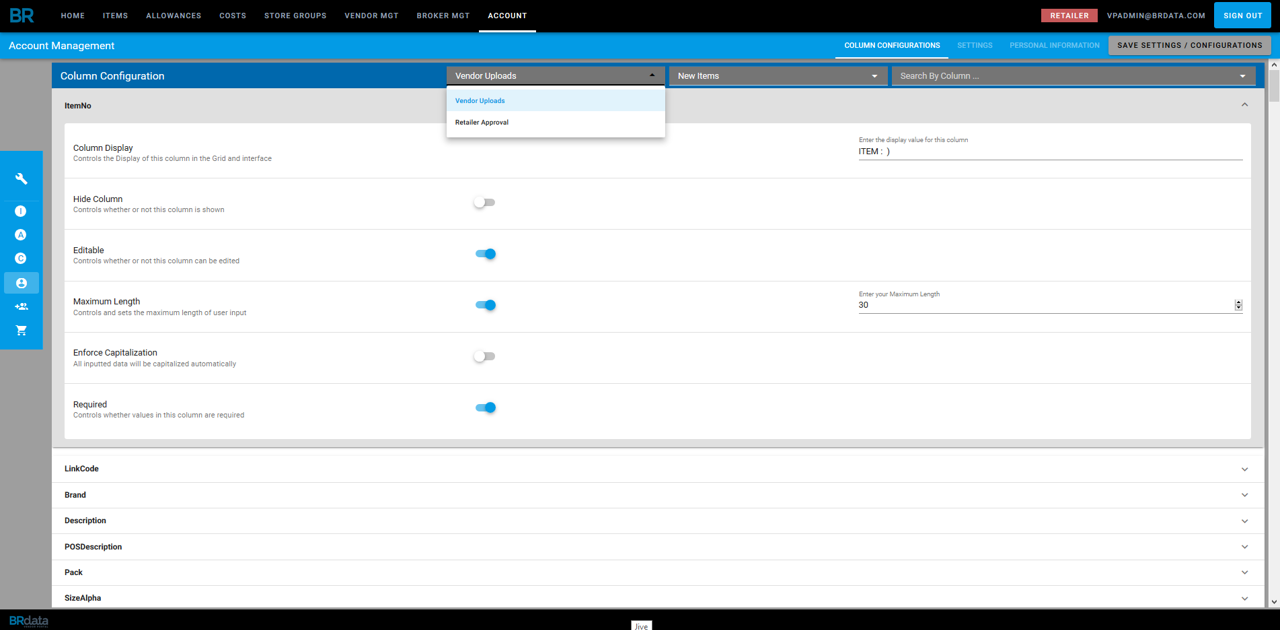Viewport: 1280px width, 630px height.
Task: Click the Account Management heading
Action: pos(61,46)
